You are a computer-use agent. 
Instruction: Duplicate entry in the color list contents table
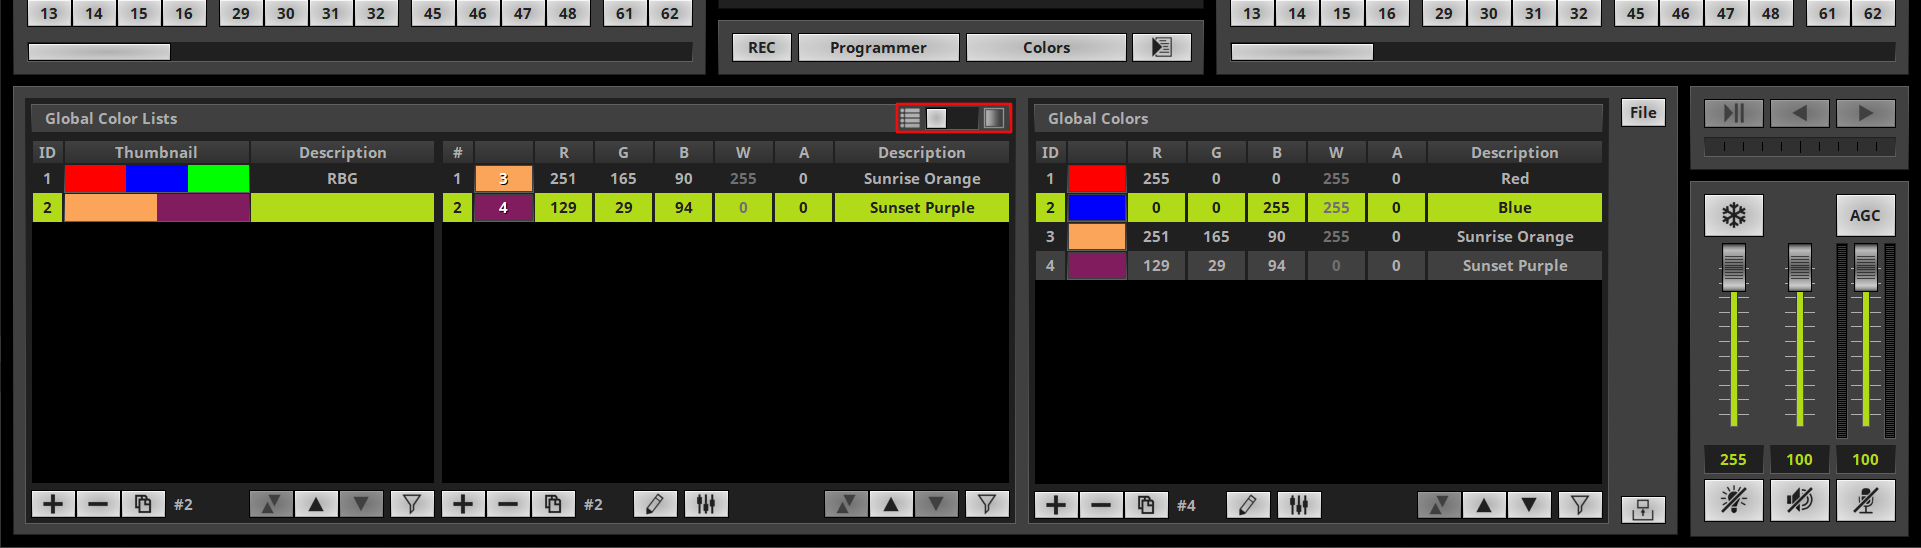[553, 504]
